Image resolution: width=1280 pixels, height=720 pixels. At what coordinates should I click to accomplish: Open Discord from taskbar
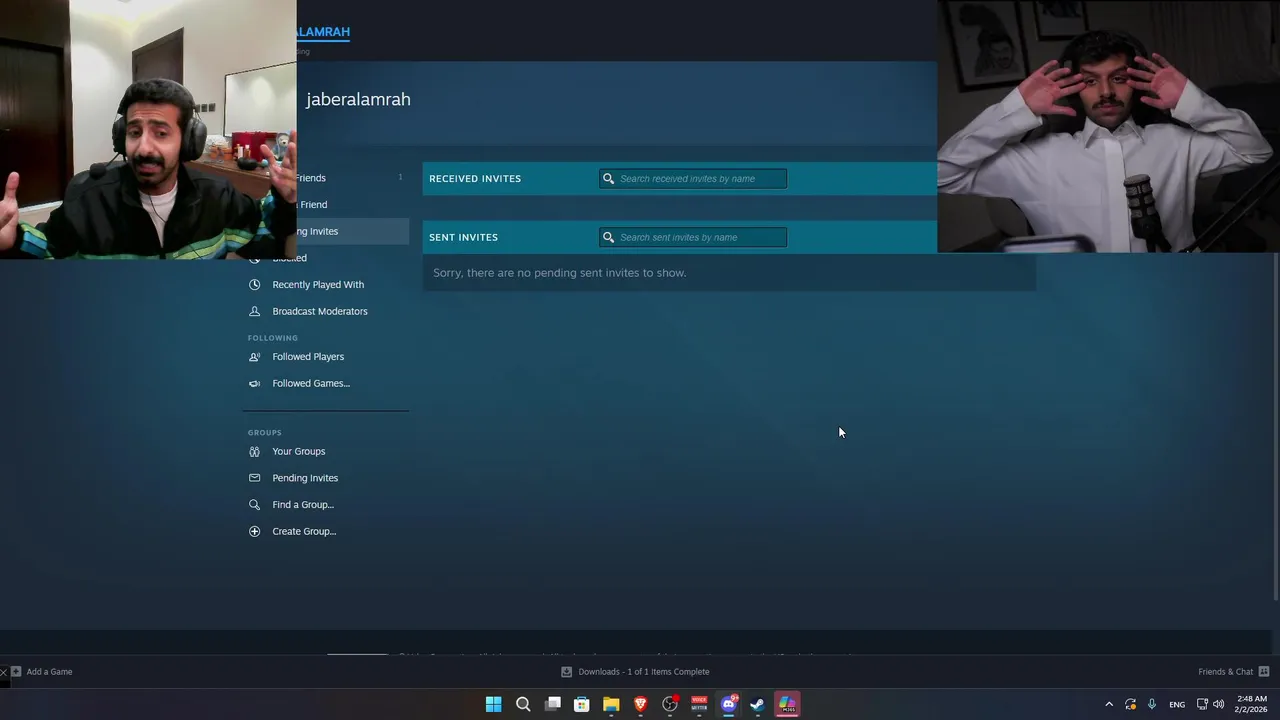click(729, 704)
